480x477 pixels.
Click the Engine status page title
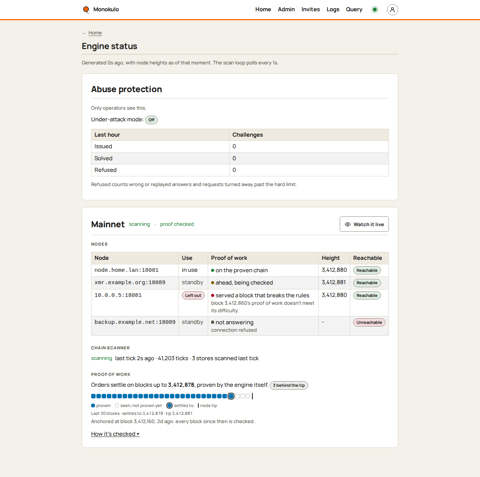click(x=109, y=46)
